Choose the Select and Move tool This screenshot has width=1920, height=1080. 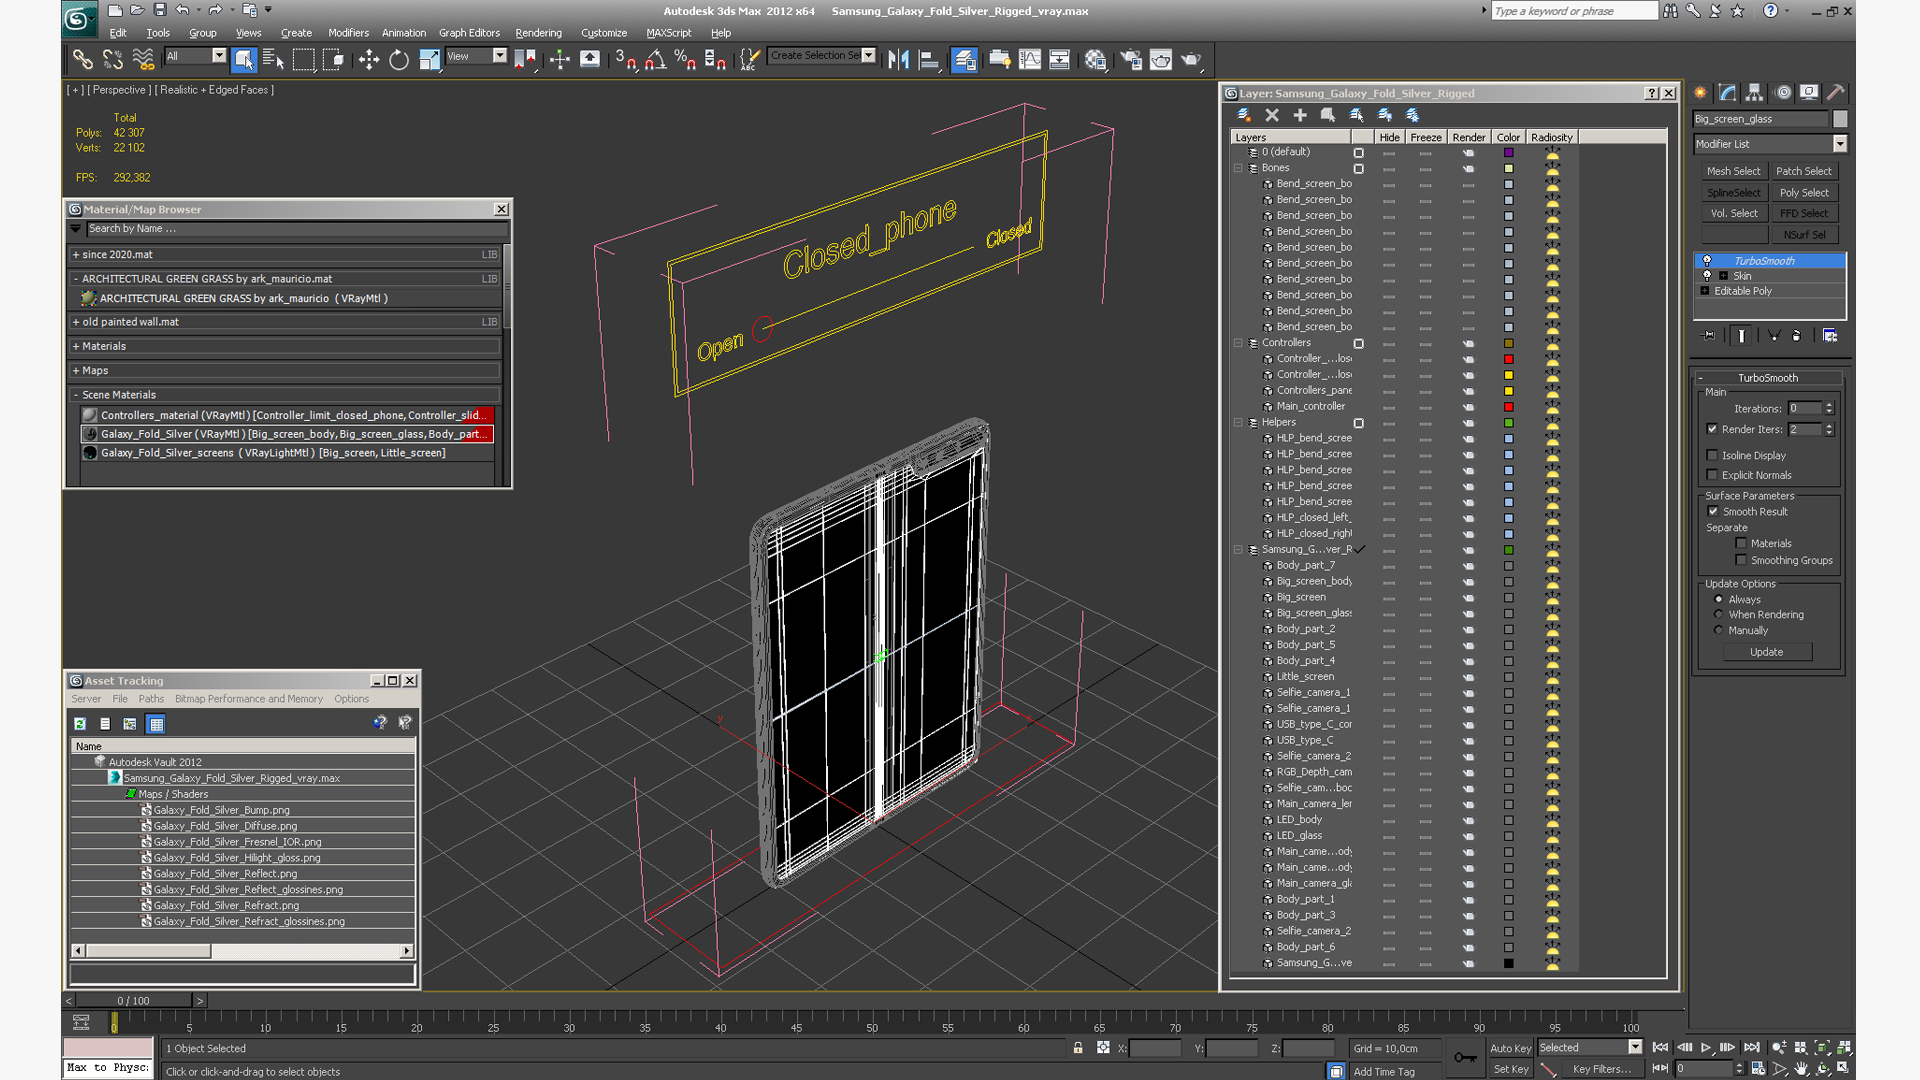(369, 60)
